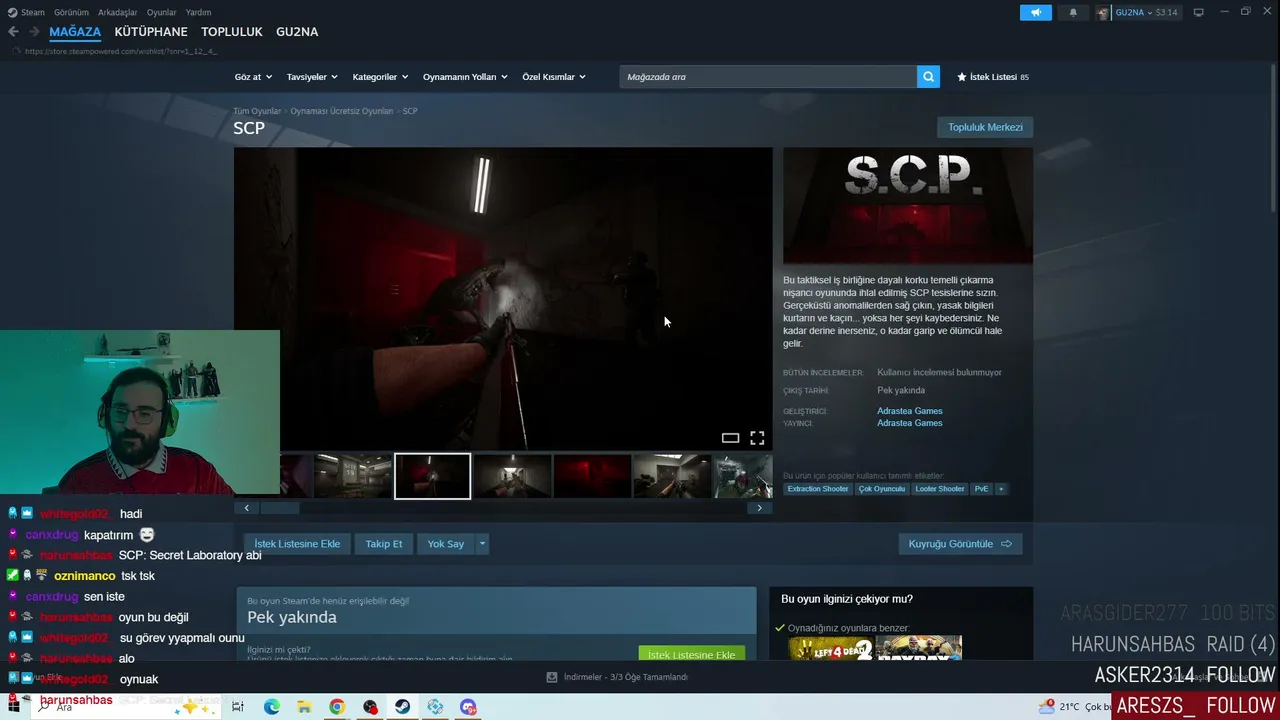The image size is (1280, 720).
Task: Select the Extraction Shooter tag
Action: pos(818,489)
